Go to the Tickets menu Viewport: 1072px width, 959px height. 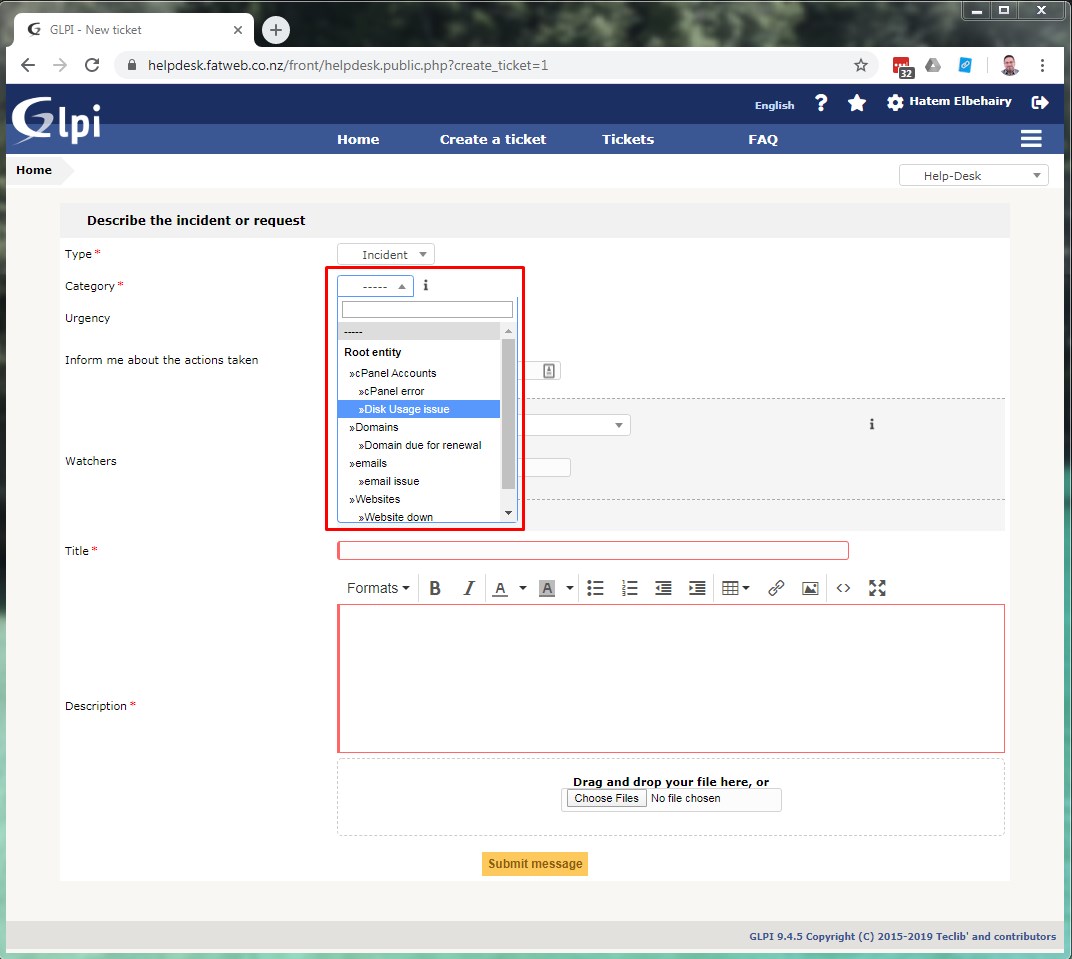627,140
